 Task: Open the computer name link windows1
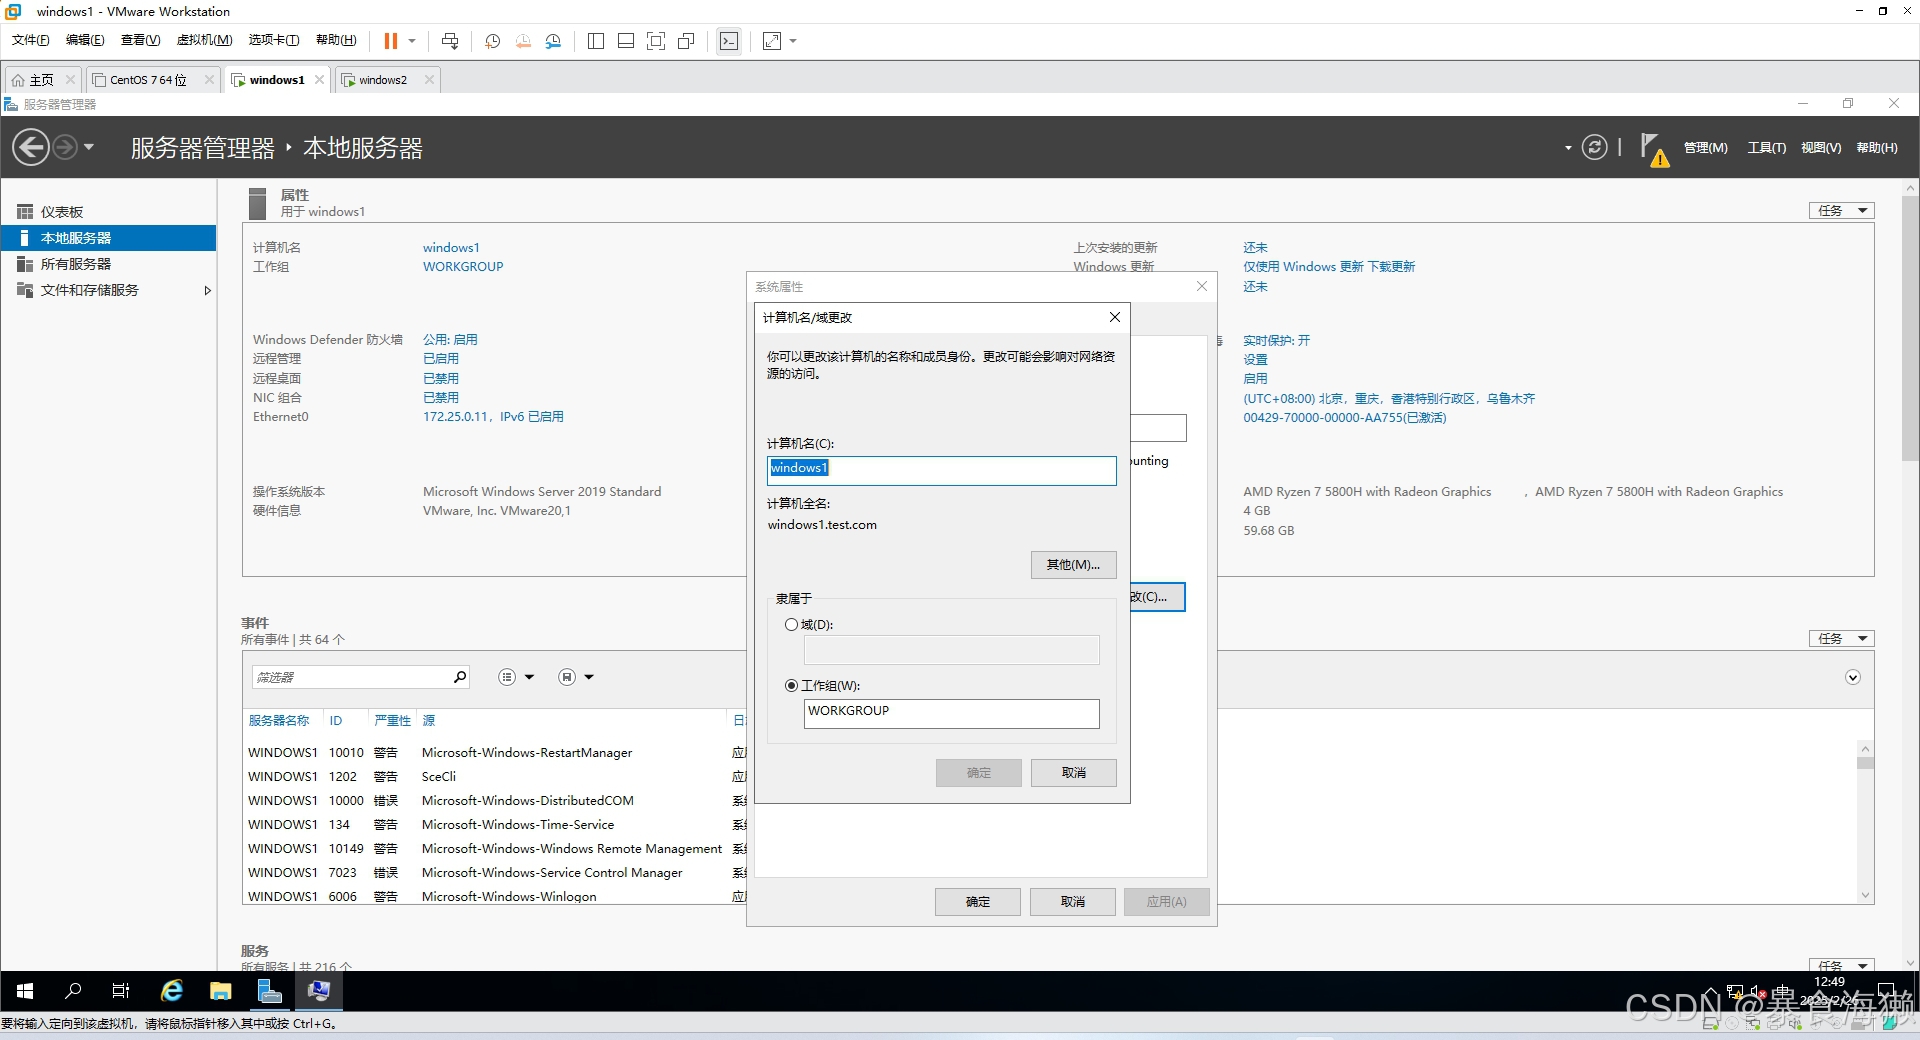coord(451,248)
